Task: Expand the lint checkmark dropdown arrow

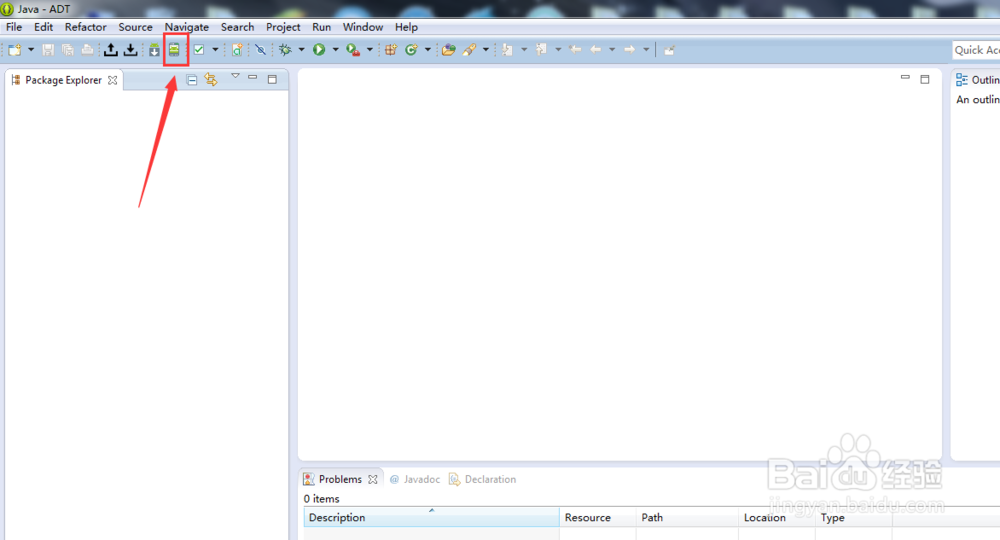Action: [x=215, y=50]
